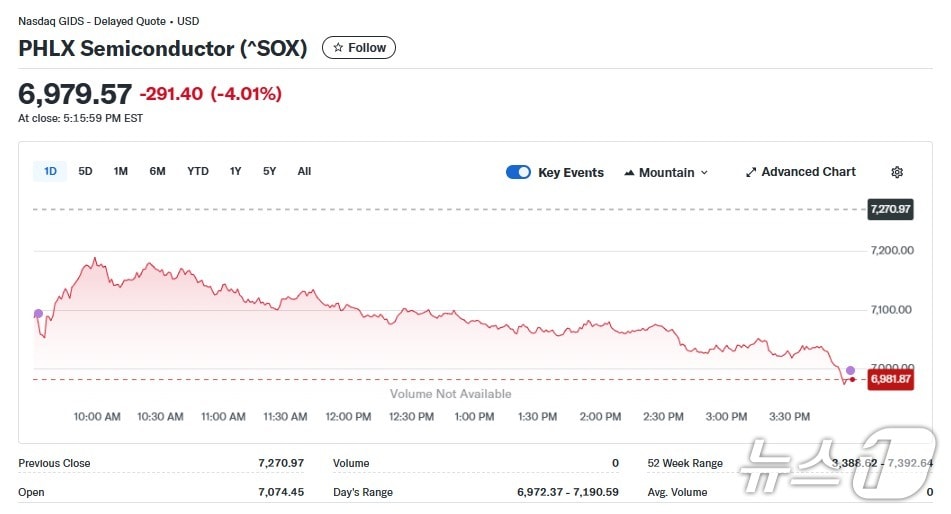The image size is (951, 514).
Task: Open chart settings gear icon
Action: point(897,172)
